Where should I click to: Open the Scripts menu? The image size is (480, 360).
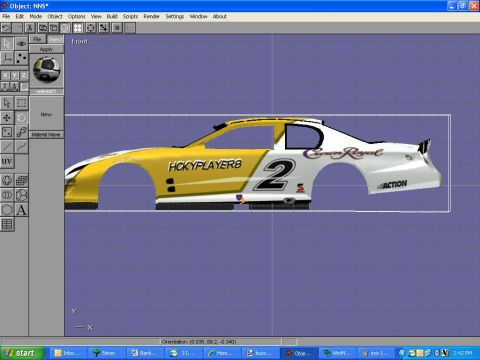[130, 16]
